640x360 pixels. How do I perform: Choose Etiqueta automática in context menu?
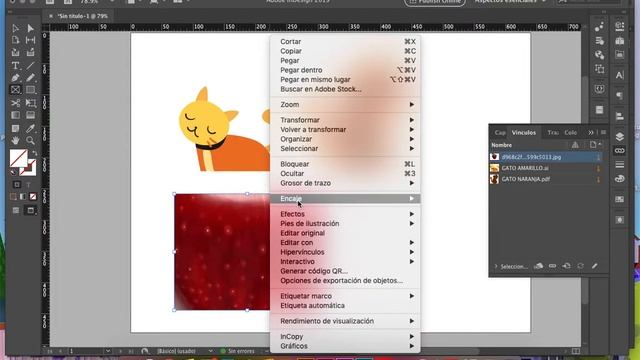point(345,306)
